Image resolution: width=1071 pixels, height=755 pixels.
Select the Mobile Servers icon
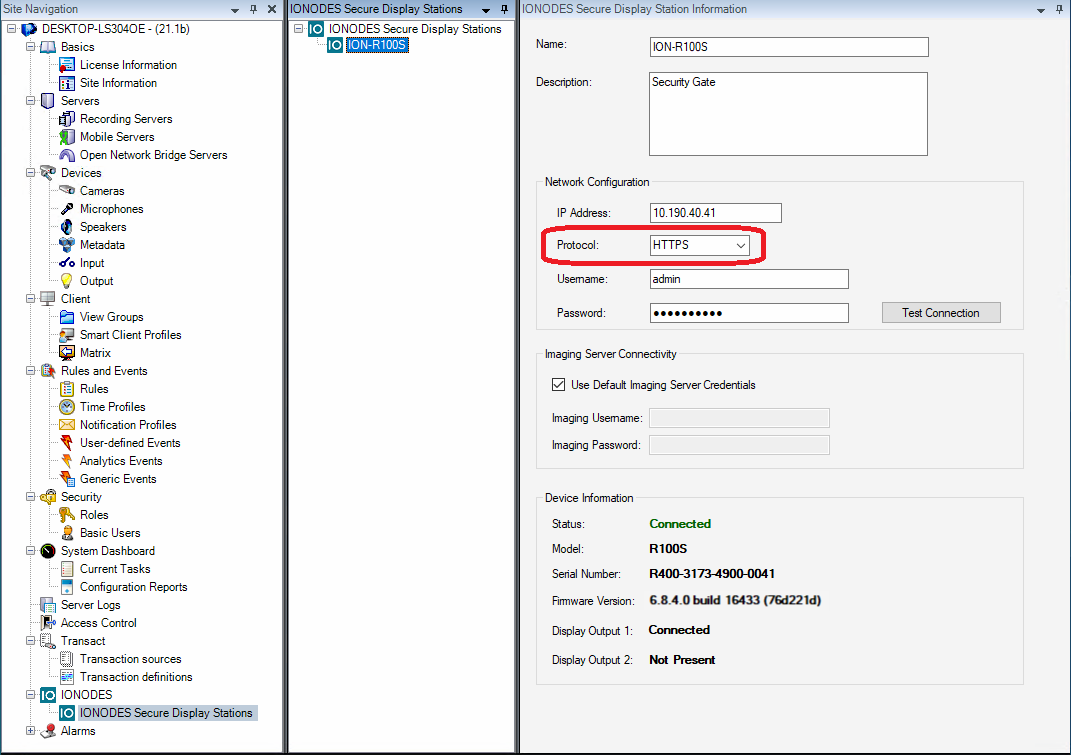coord(67,137)
